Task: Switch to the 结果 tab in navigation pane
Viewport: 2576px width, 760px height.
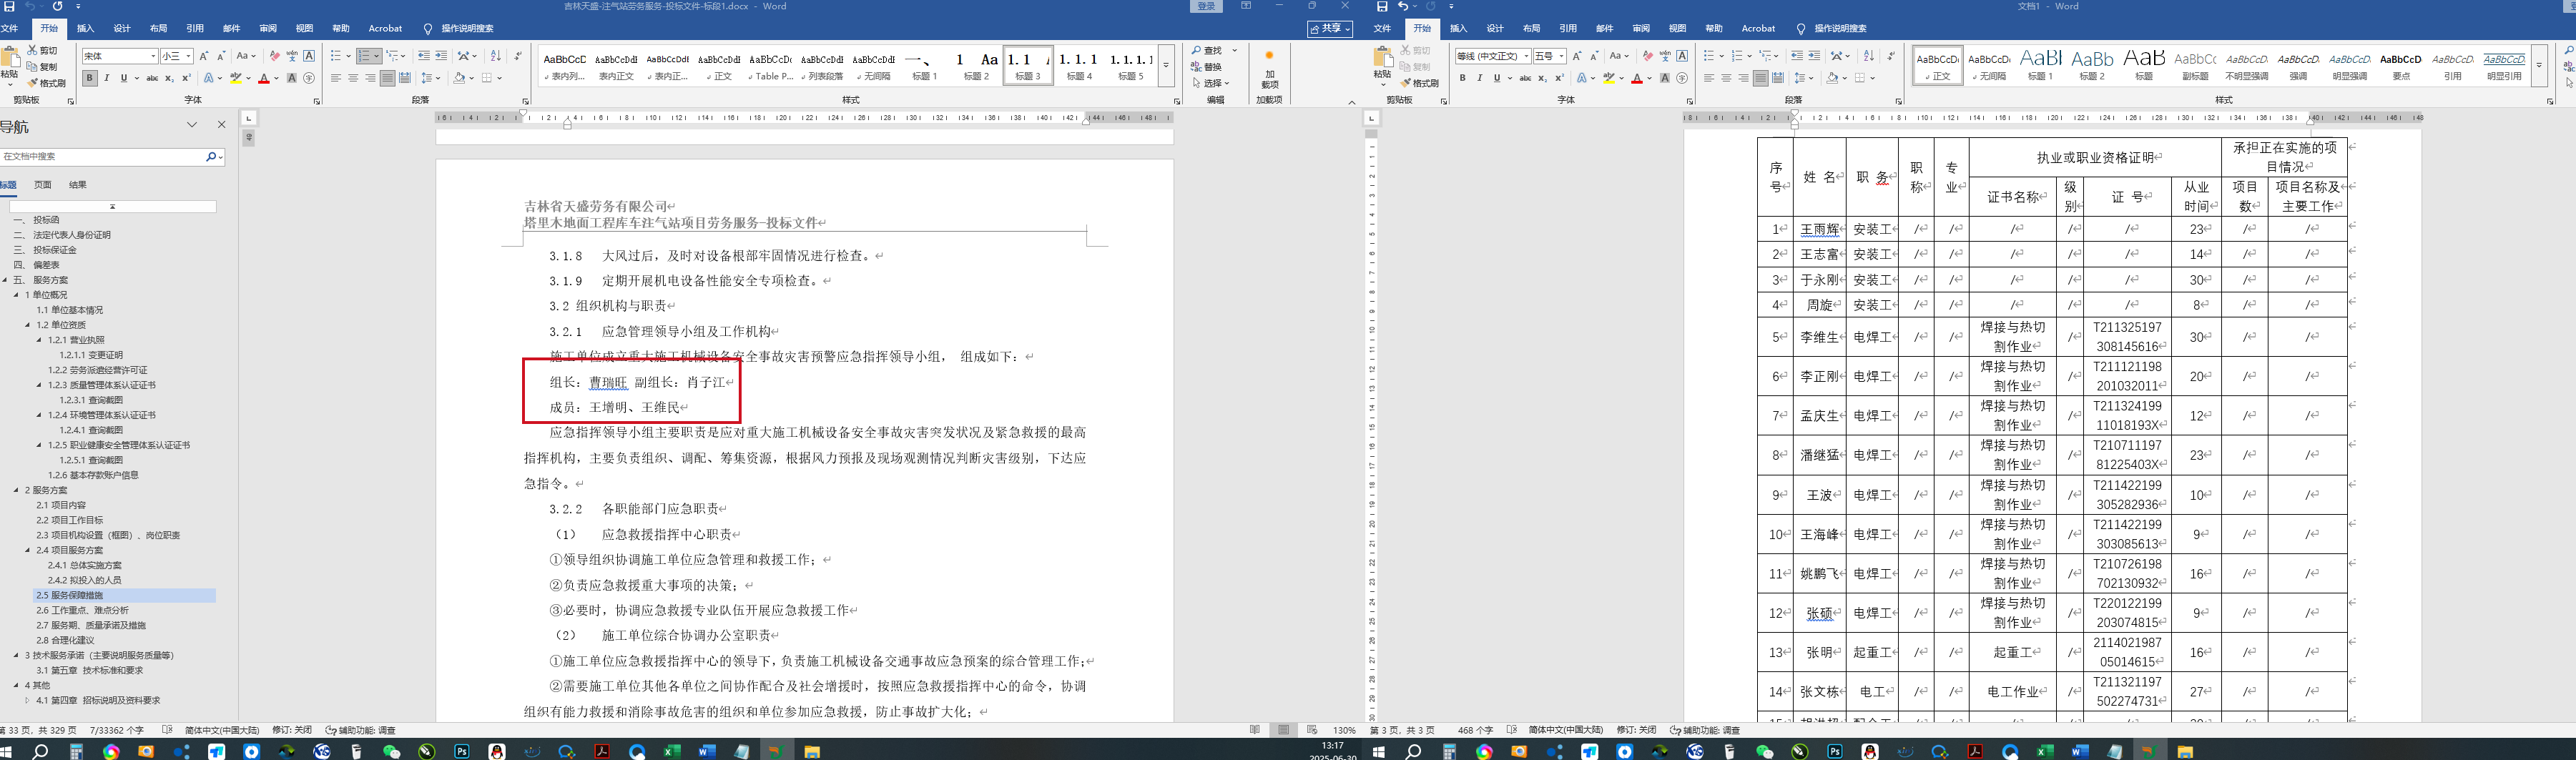Action: tap(78, 185)
